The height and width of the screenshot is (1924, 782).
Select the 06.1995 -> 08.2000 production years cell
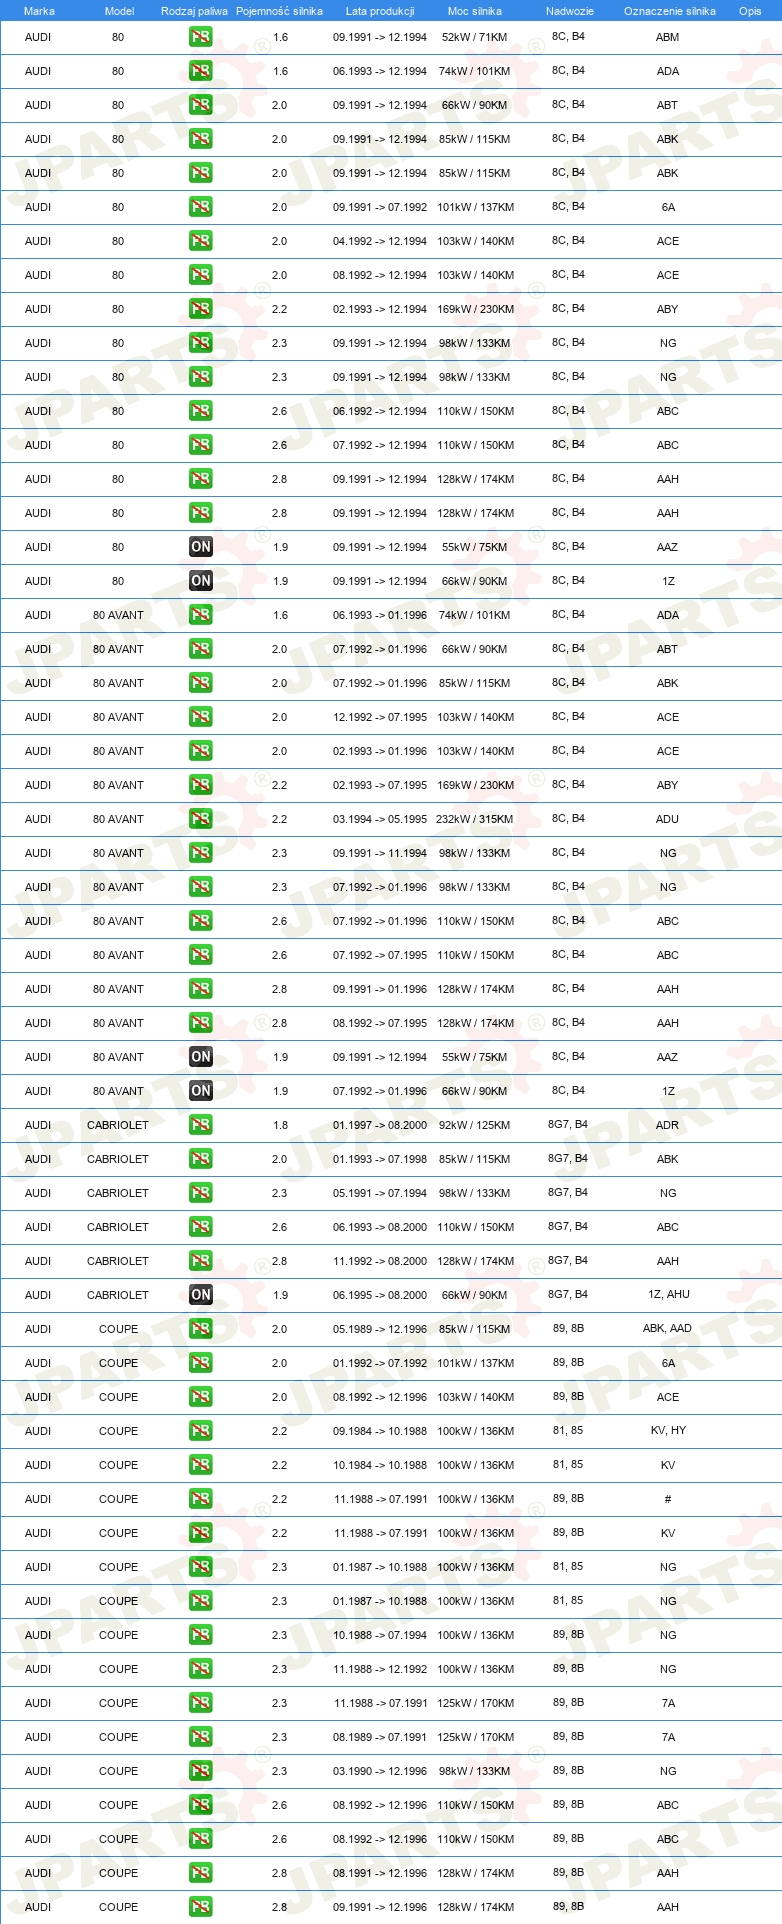tap(380, 1295)
